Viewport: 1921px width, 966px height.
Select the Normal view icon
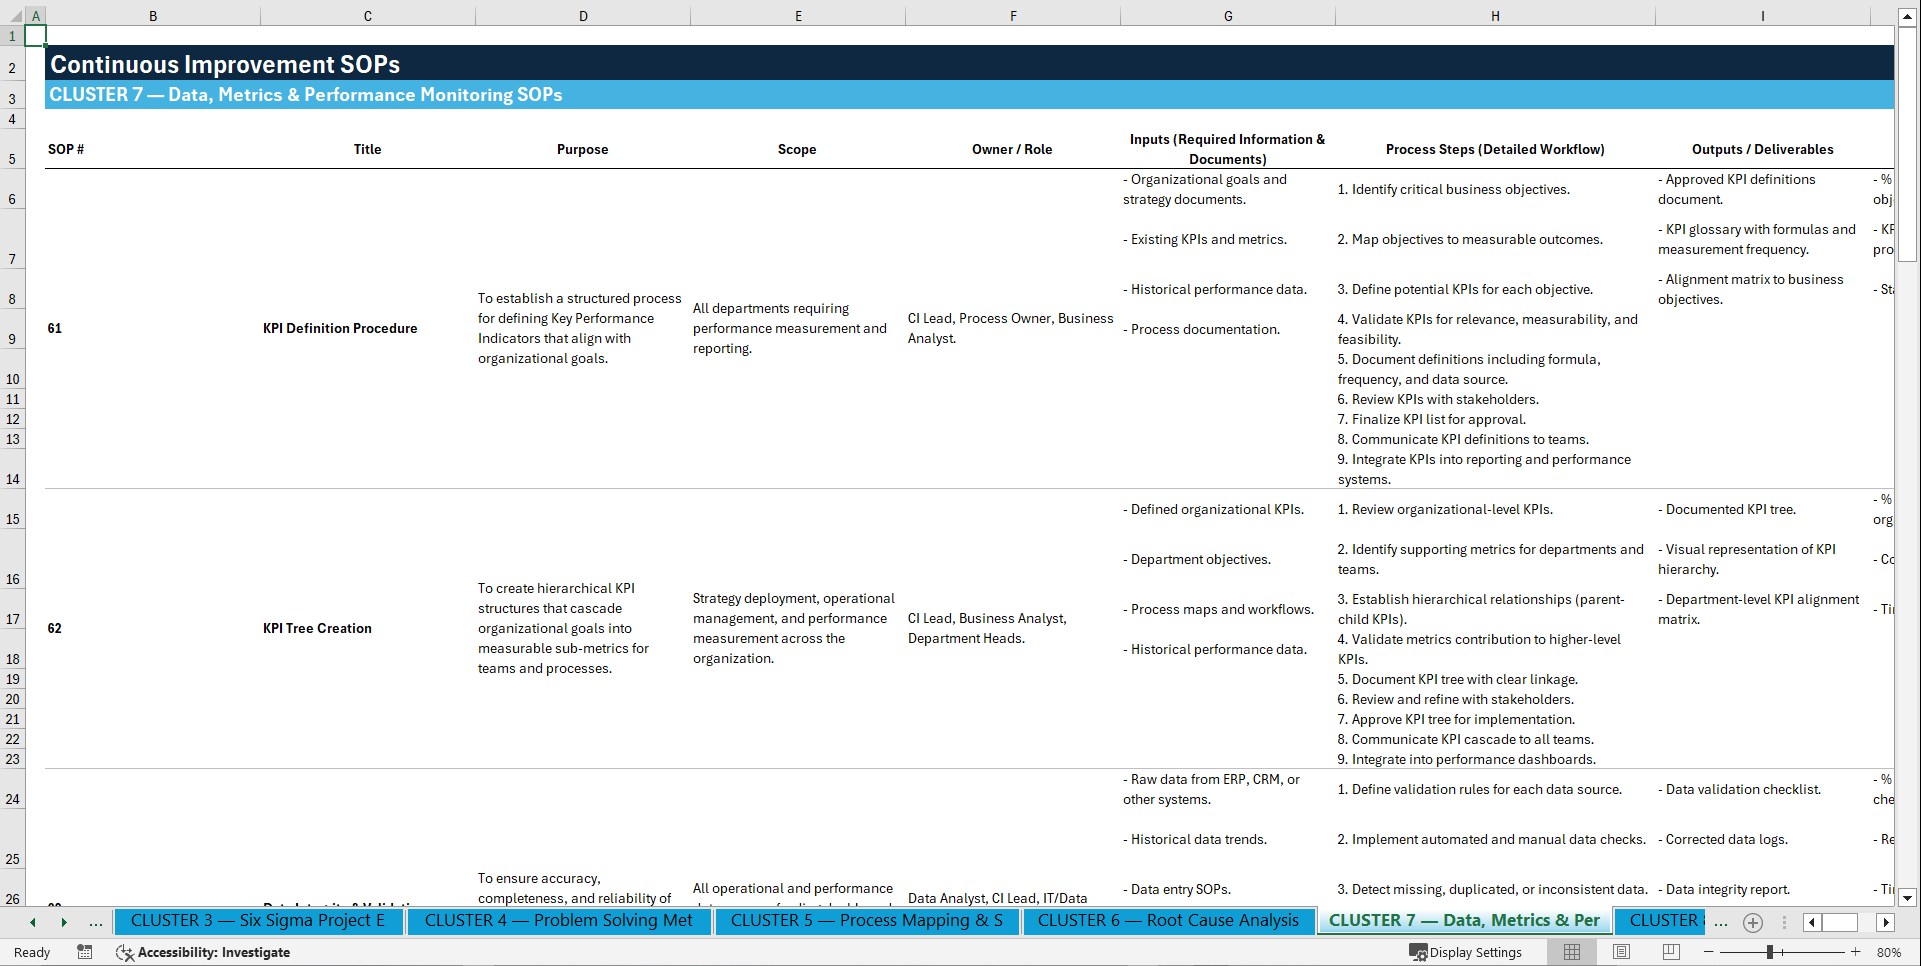(1570, 952)
